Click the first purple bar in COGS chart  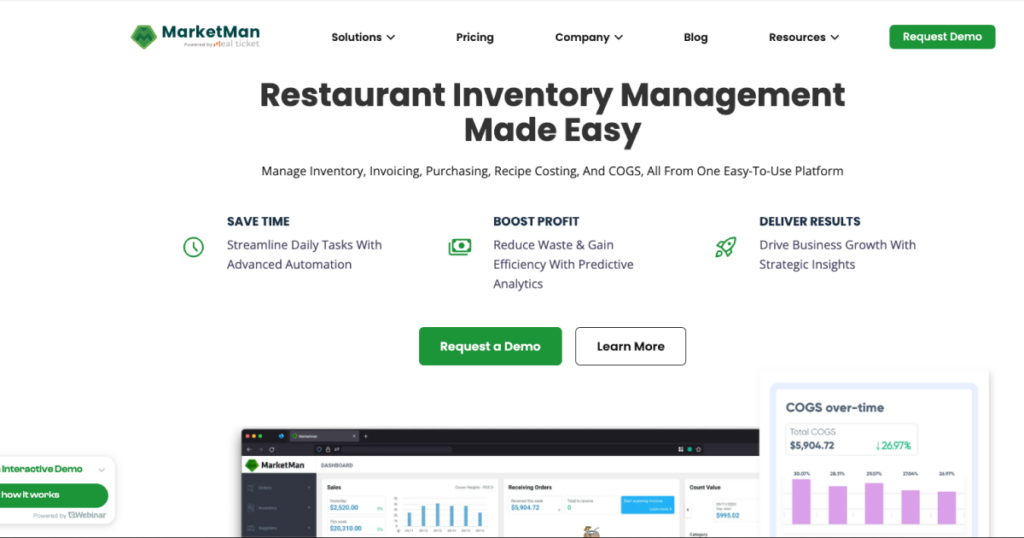coord(802,501)
